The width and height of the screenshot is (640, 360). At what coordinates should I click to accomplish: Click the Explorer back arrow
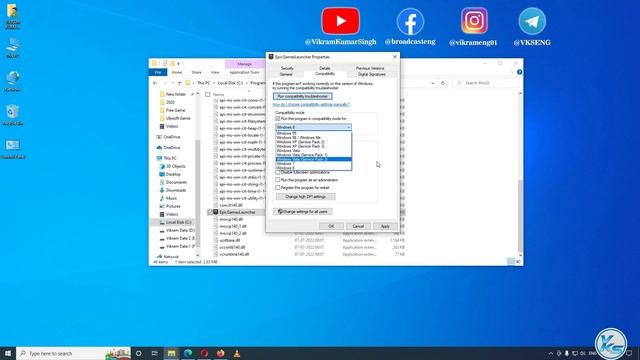(x=155, y=83)
